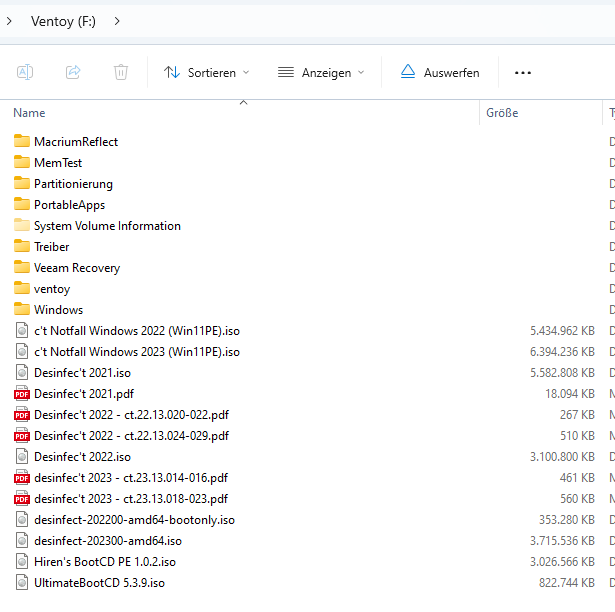The height and width of the screenshot is (612, 615).
Task: Click PDF icon of ct.23.13.014-016.pdf
Action: (22, 477)
